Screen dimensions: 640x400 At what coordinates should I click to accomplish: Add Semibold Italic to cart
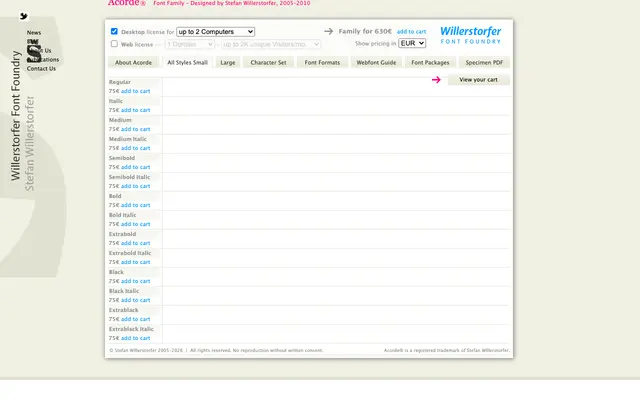pos(136,186)
